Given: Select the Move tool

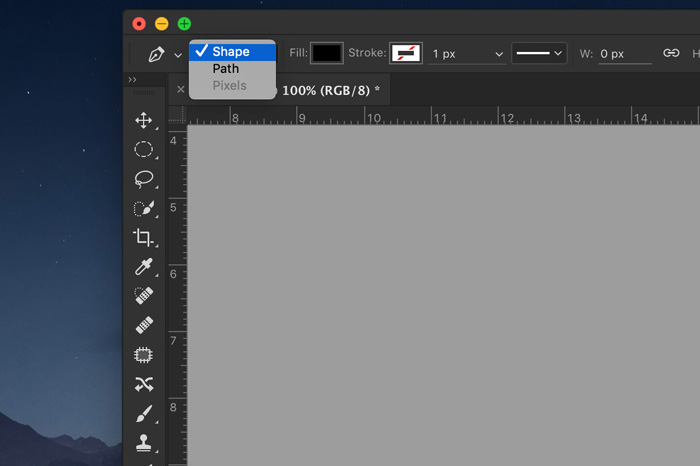Looking at the screenshot, I should pos(143,120).
